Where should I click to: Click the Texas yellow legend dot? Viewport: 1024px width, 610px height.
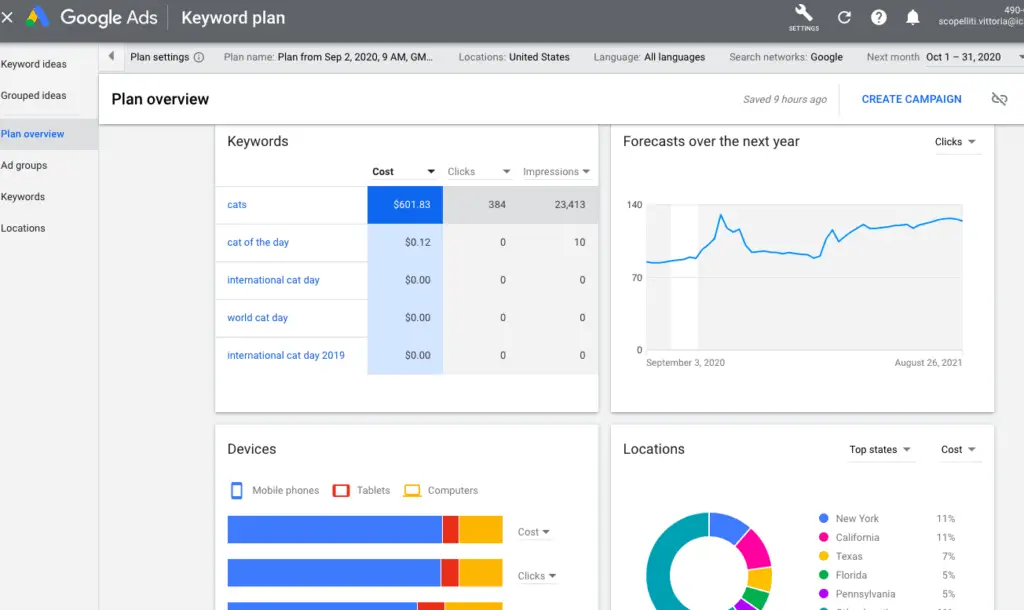coord(824,556)
